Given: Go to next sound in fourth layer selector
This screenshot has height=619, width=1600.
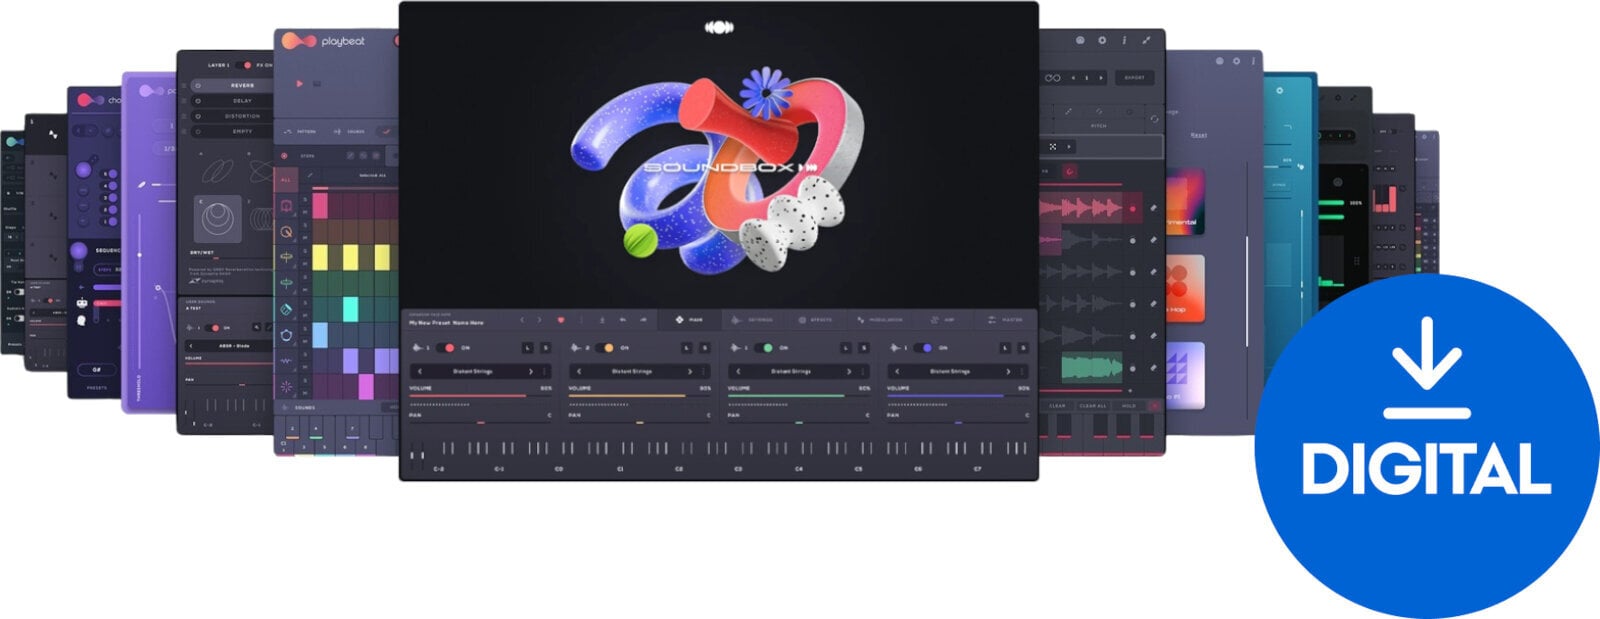Looking at the screenshot, I should click(1009, 371).
